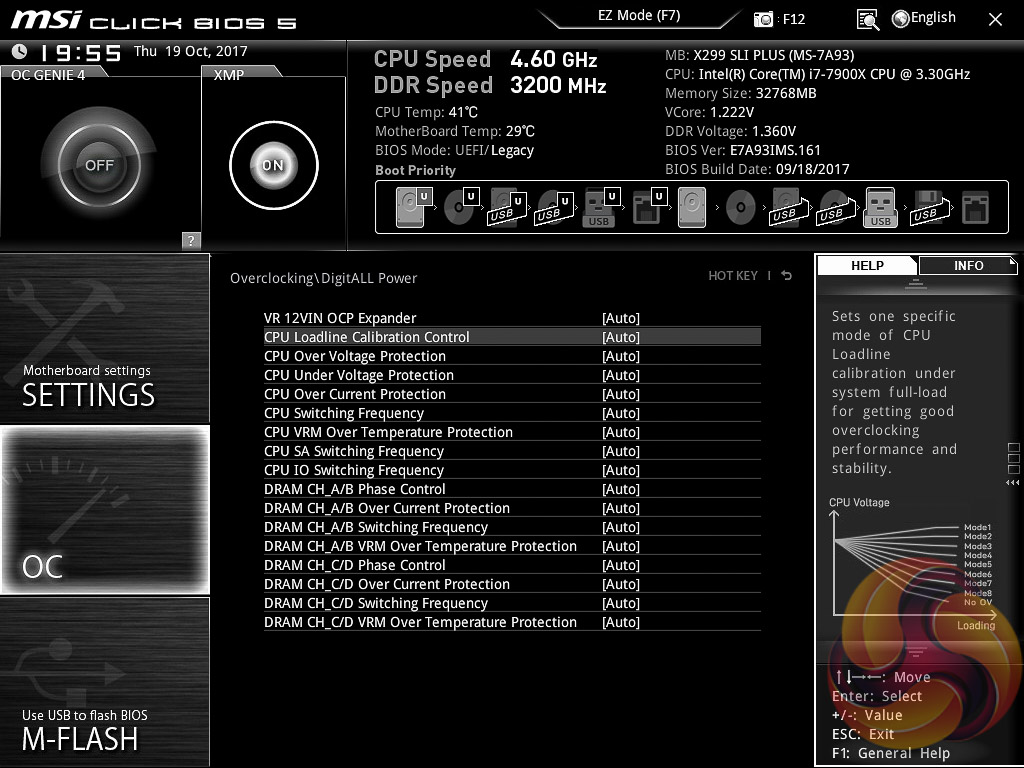
Task: Open CPU IO Switching Frequency Auto value
Action: click(620, 470)
